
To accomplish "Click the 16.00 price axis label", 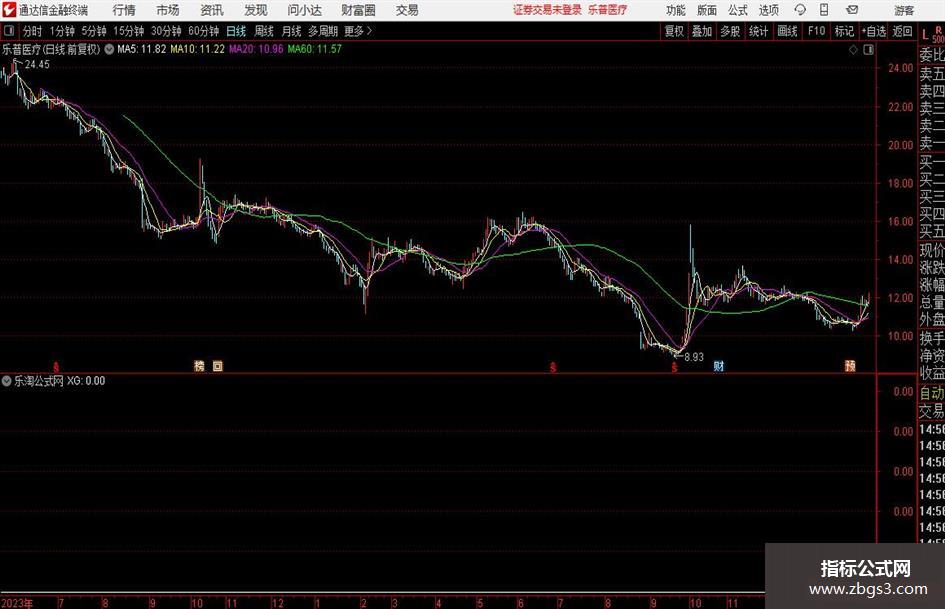I will [x=901, y=221].
